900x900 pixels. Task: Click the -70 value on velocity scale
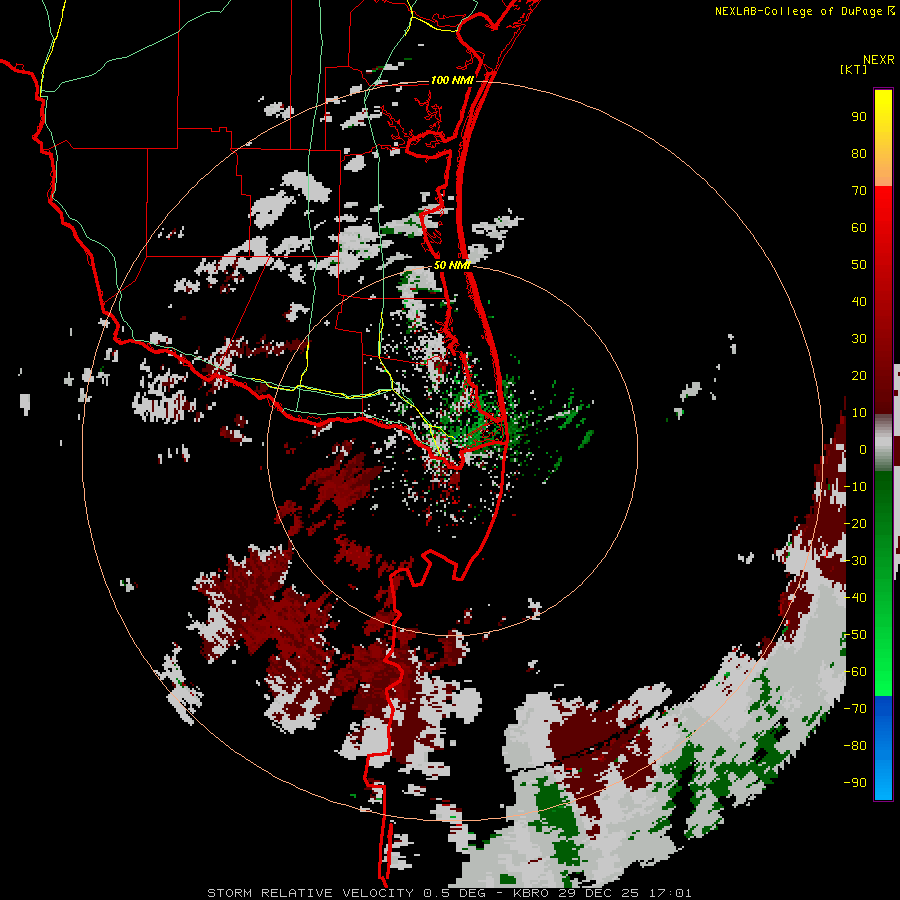(x=855, y=709)
